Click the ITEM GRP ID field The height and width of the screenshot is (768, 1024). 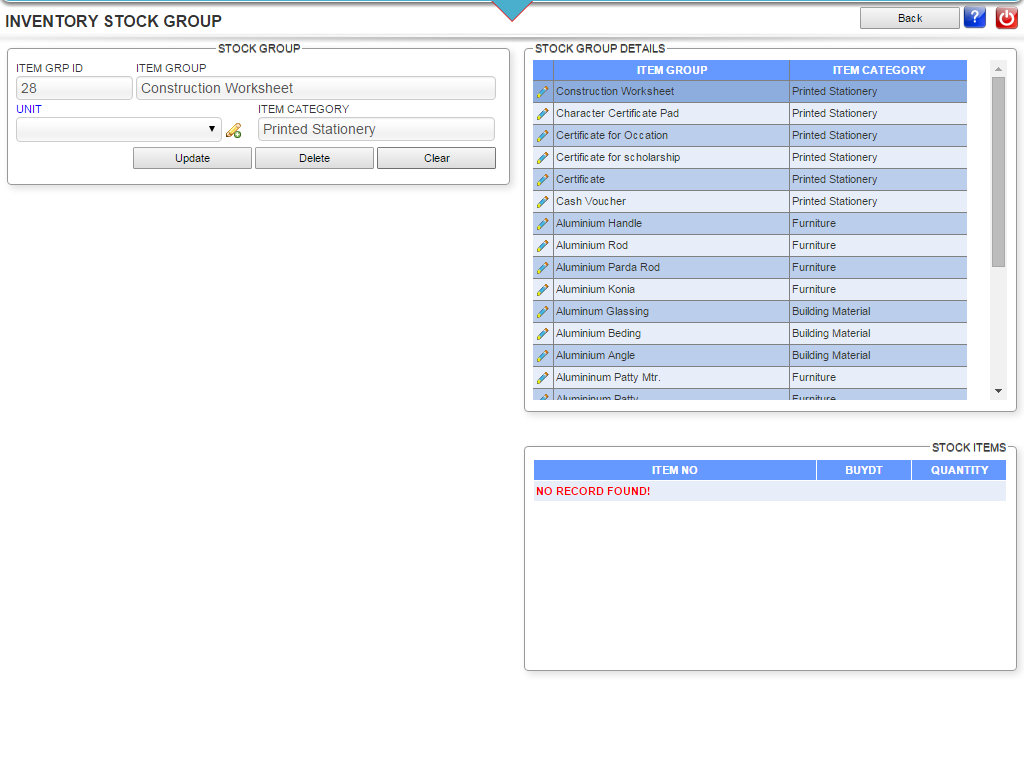coord(74,88)
